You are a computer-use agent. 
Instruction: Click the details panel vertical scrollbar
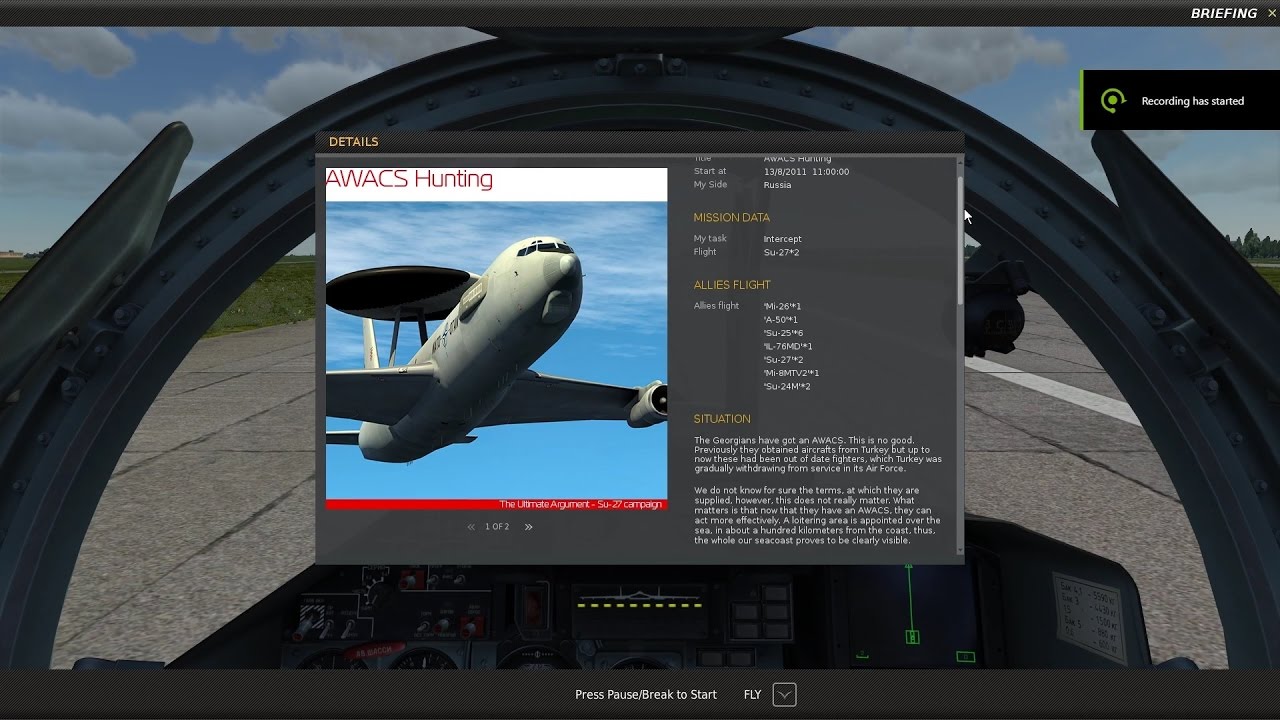960,240
